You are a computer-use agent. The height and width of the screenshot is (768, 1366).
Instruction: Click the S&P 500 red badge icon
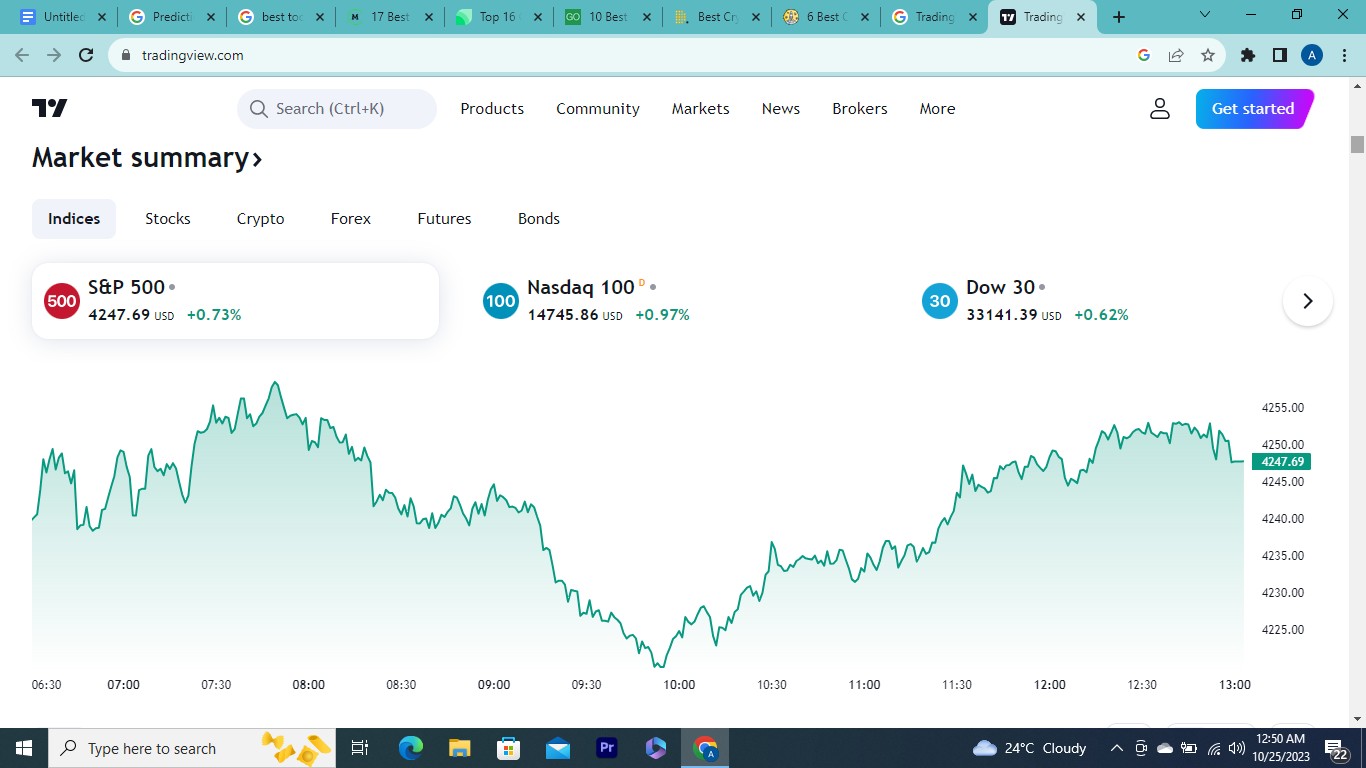61,301
